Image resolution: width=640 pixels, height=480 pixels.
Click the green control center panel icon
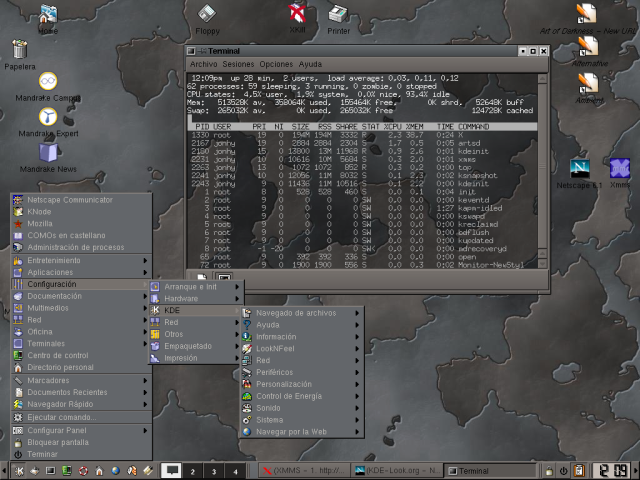67,471
